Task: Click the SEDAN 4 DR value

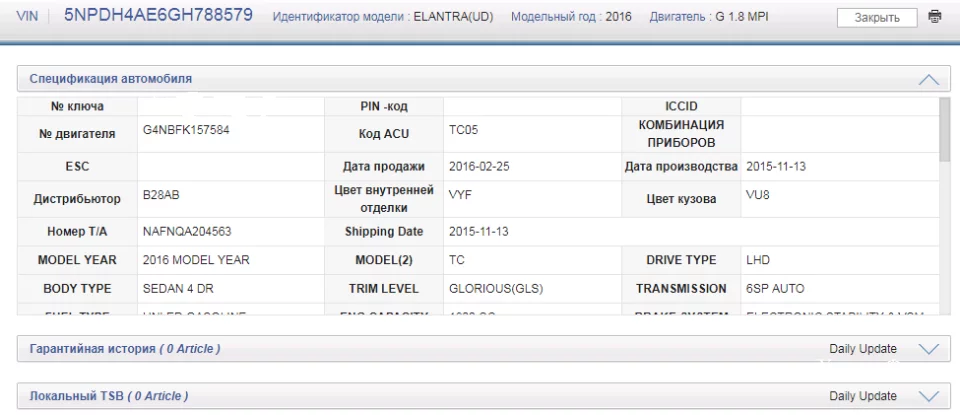Action: point(178,288)
